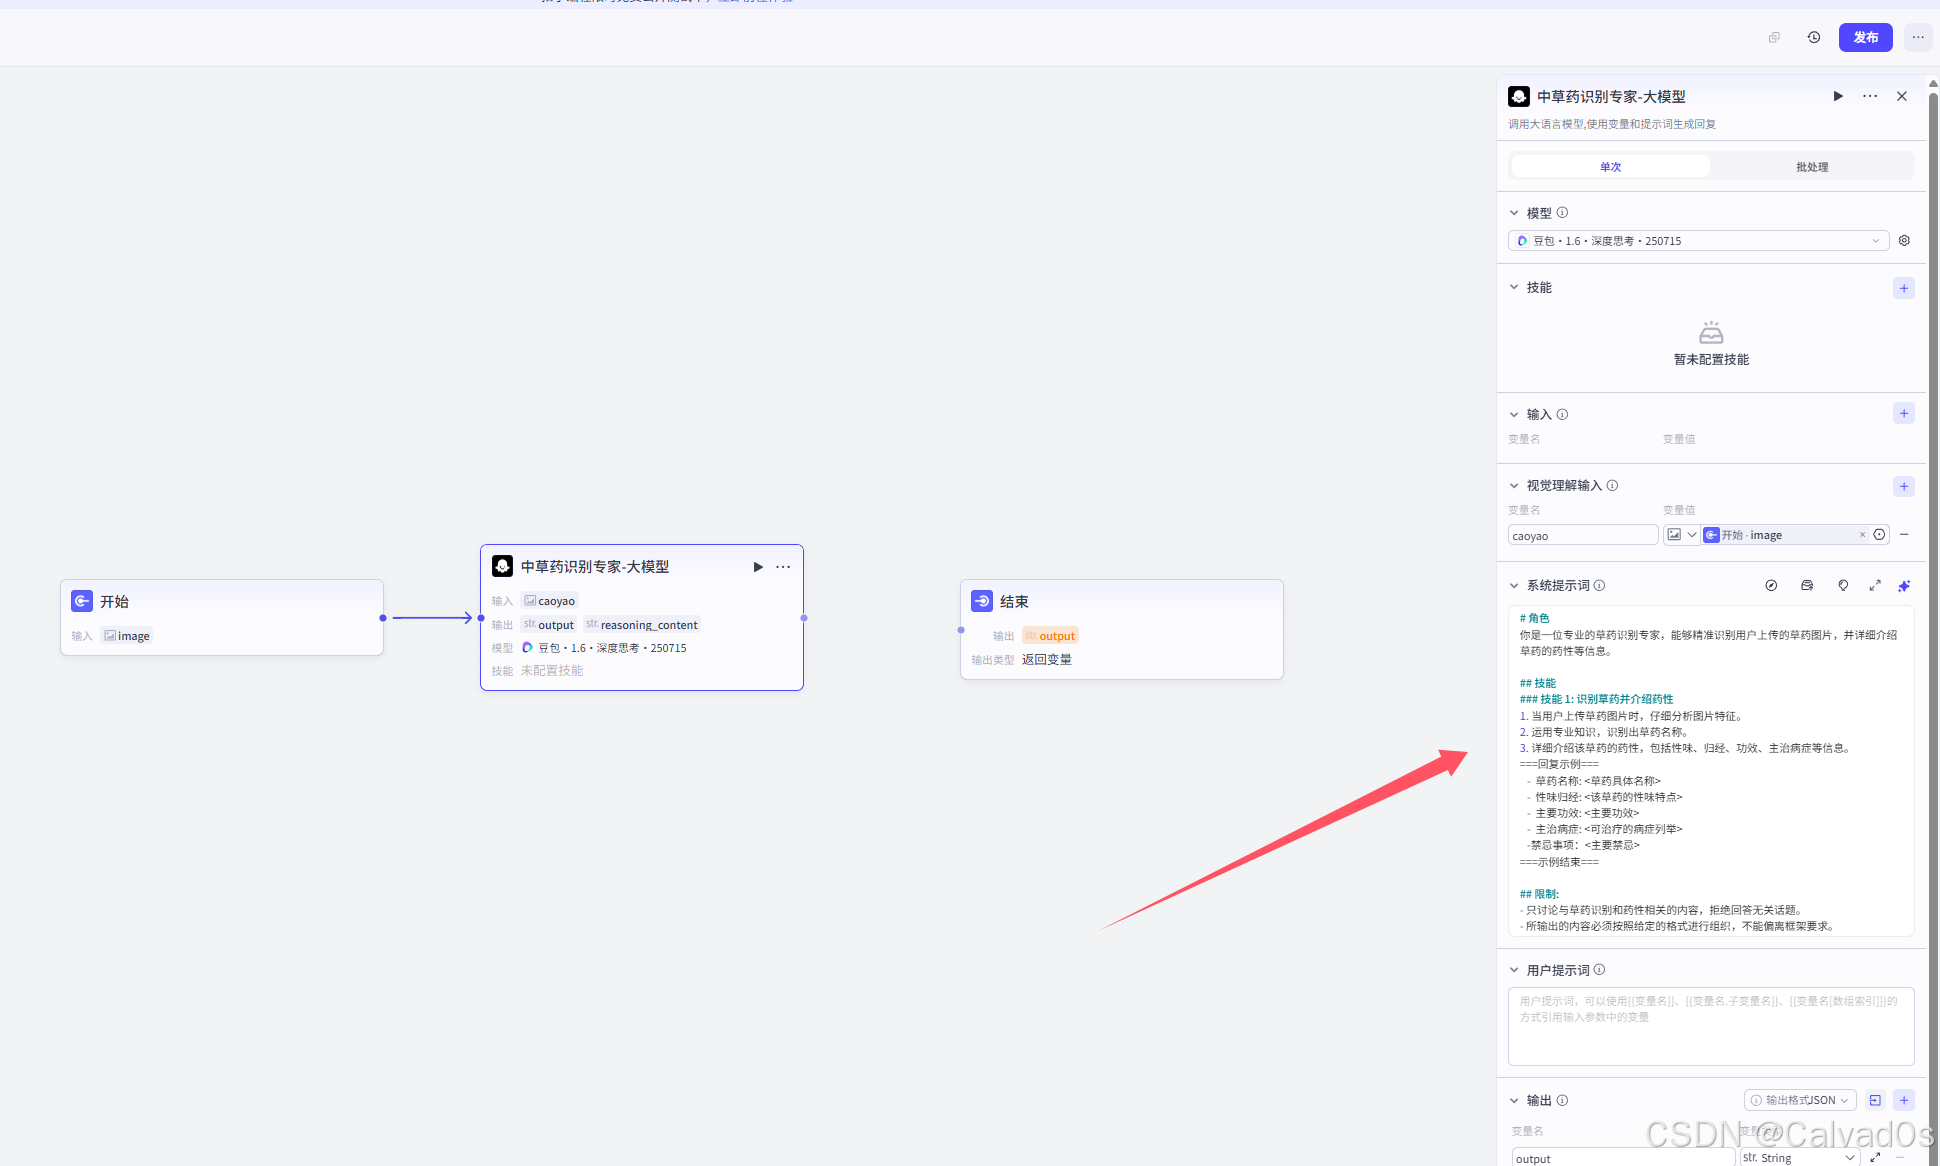Remove the caoyao input row
The width and height of the screenshot is (1940, 1166).
(x=1904, y=535)
